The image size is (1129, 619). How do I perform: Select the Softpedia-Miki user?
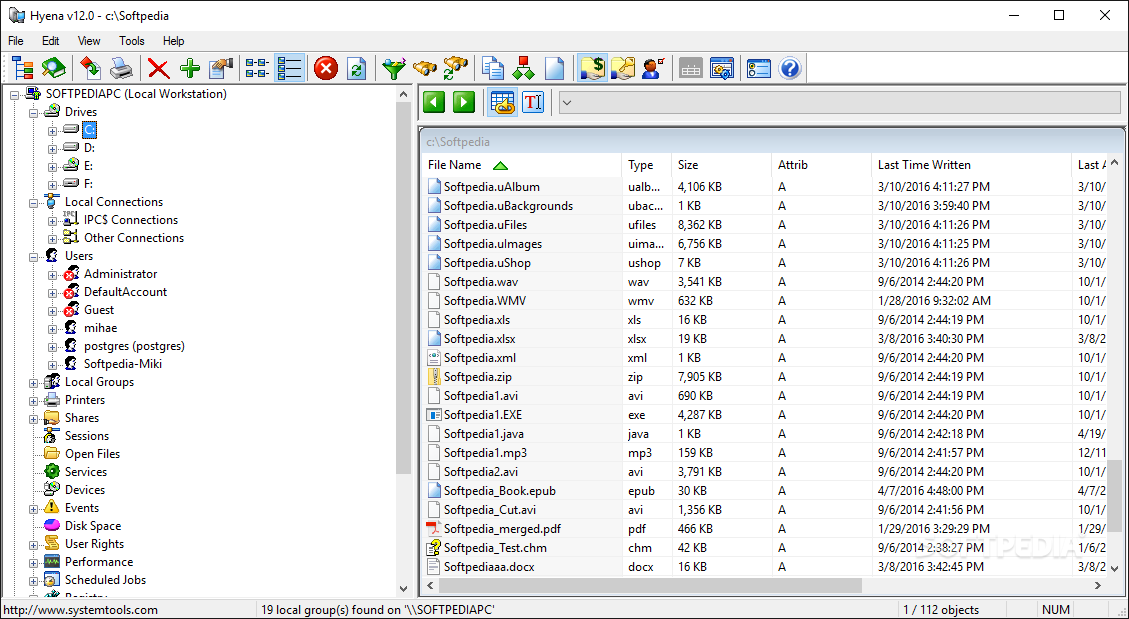tap(122, 364)
